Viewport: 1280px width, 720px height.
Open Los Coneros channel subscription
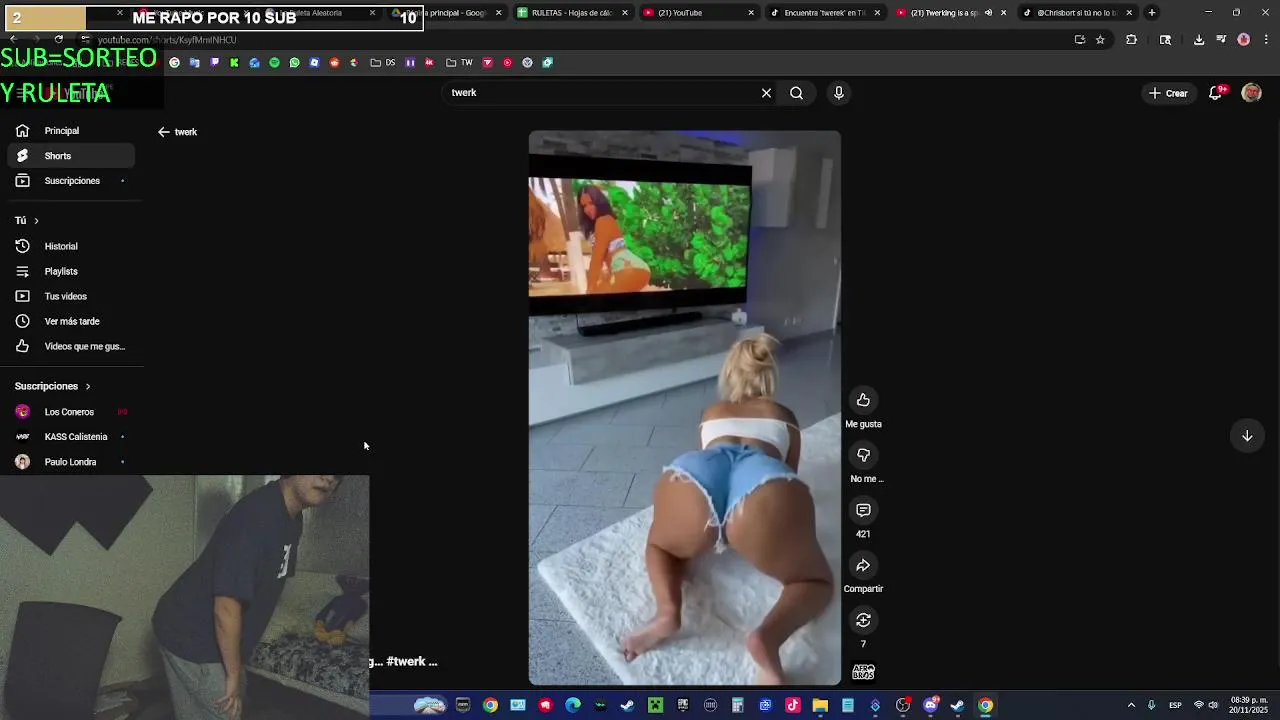[x=70, y=412]
